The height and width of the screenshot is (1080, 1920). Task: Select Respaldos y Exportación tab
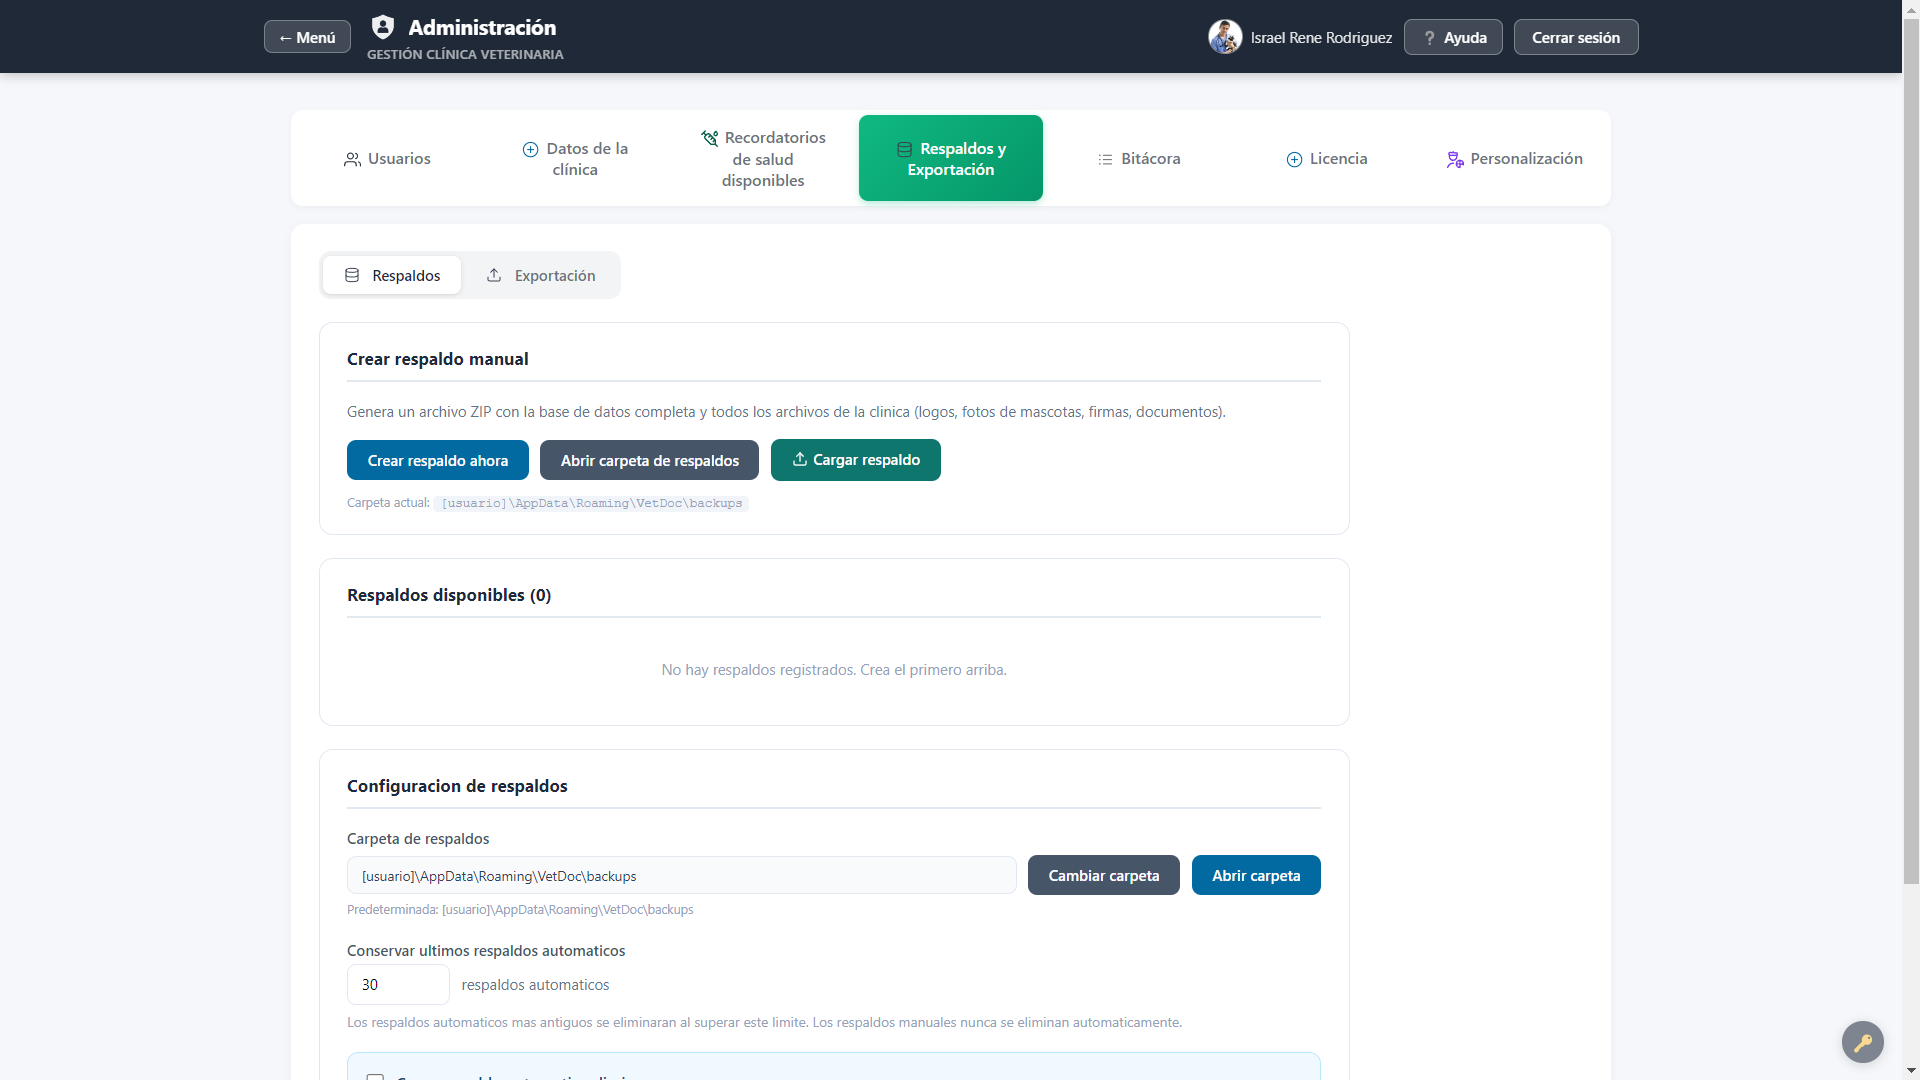tap(951, 158)
